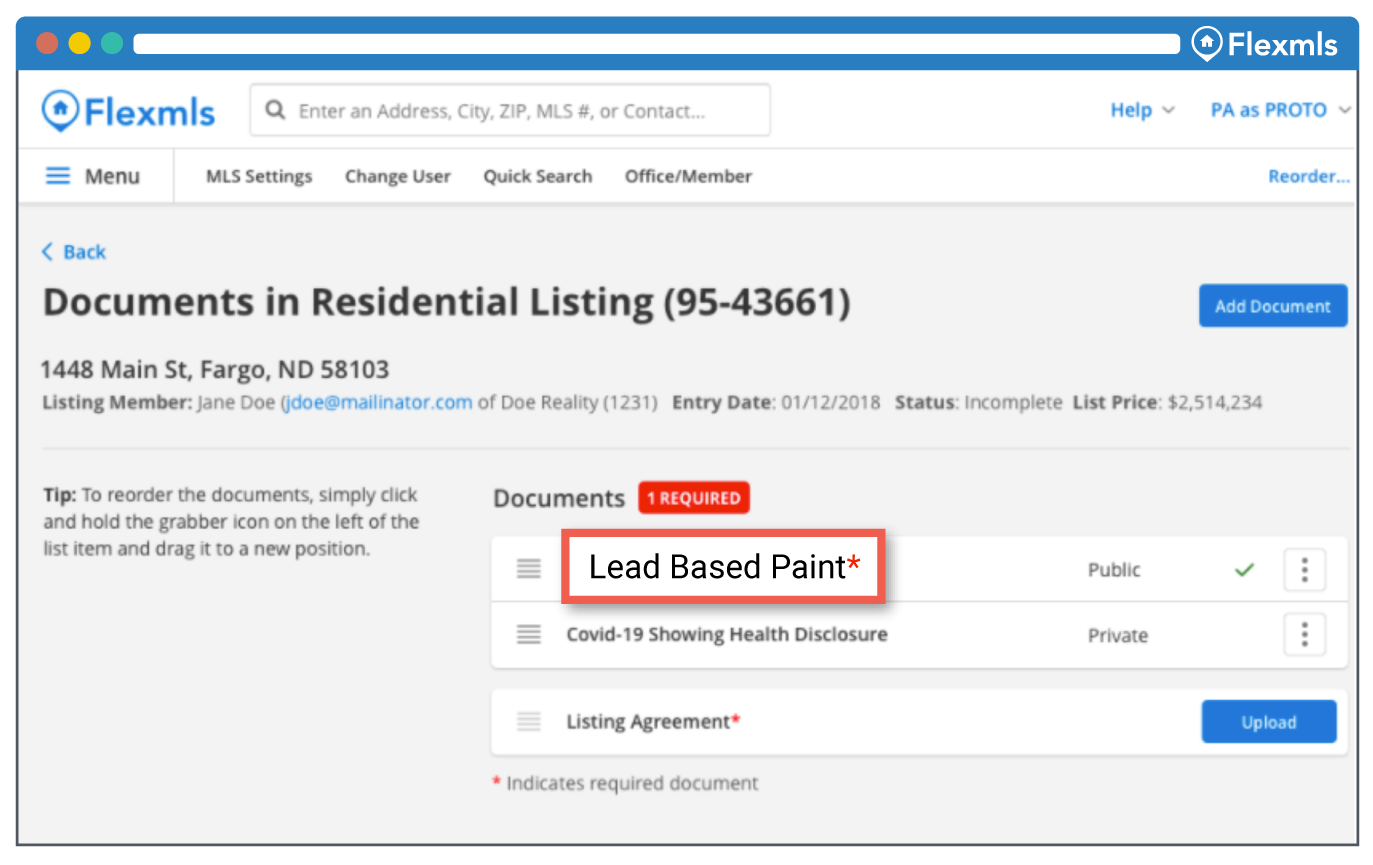
Task: Click the Add Document button
Action: [x=1272, y=307]
